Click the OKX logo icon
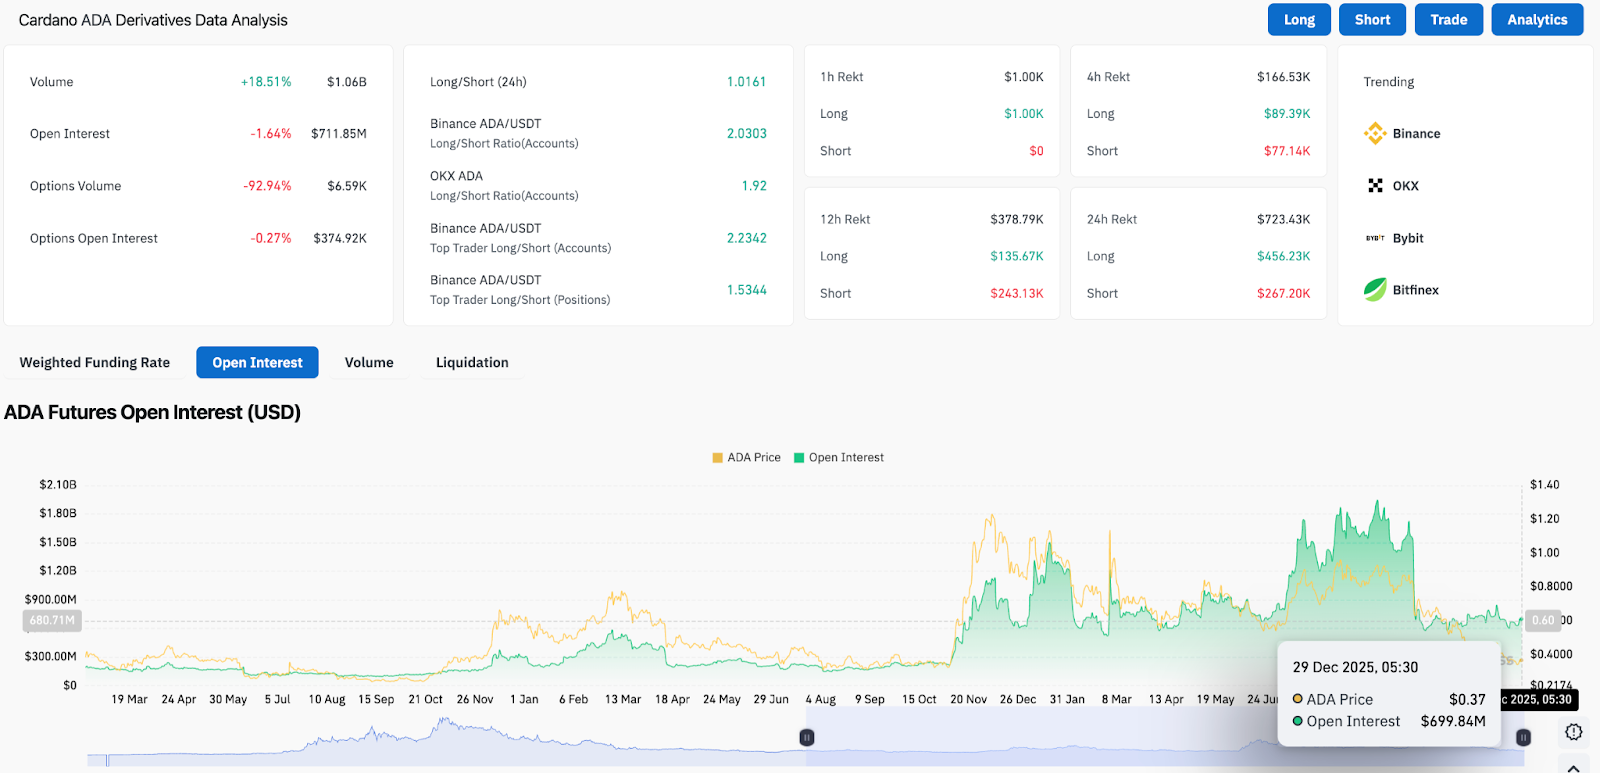Screen dimensions: 1600x773 (1375, 186)
